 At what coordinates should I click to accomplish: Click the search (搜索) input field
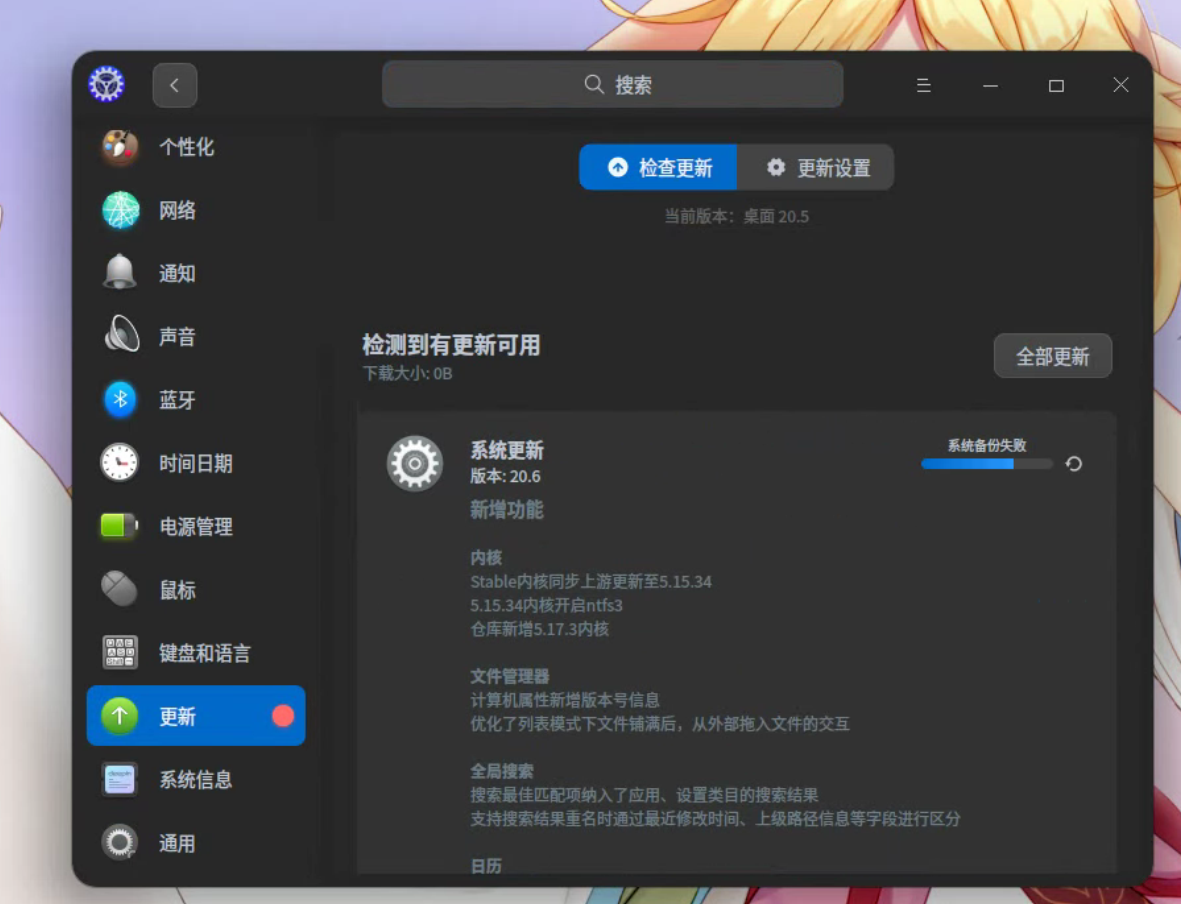coord(612,84)
